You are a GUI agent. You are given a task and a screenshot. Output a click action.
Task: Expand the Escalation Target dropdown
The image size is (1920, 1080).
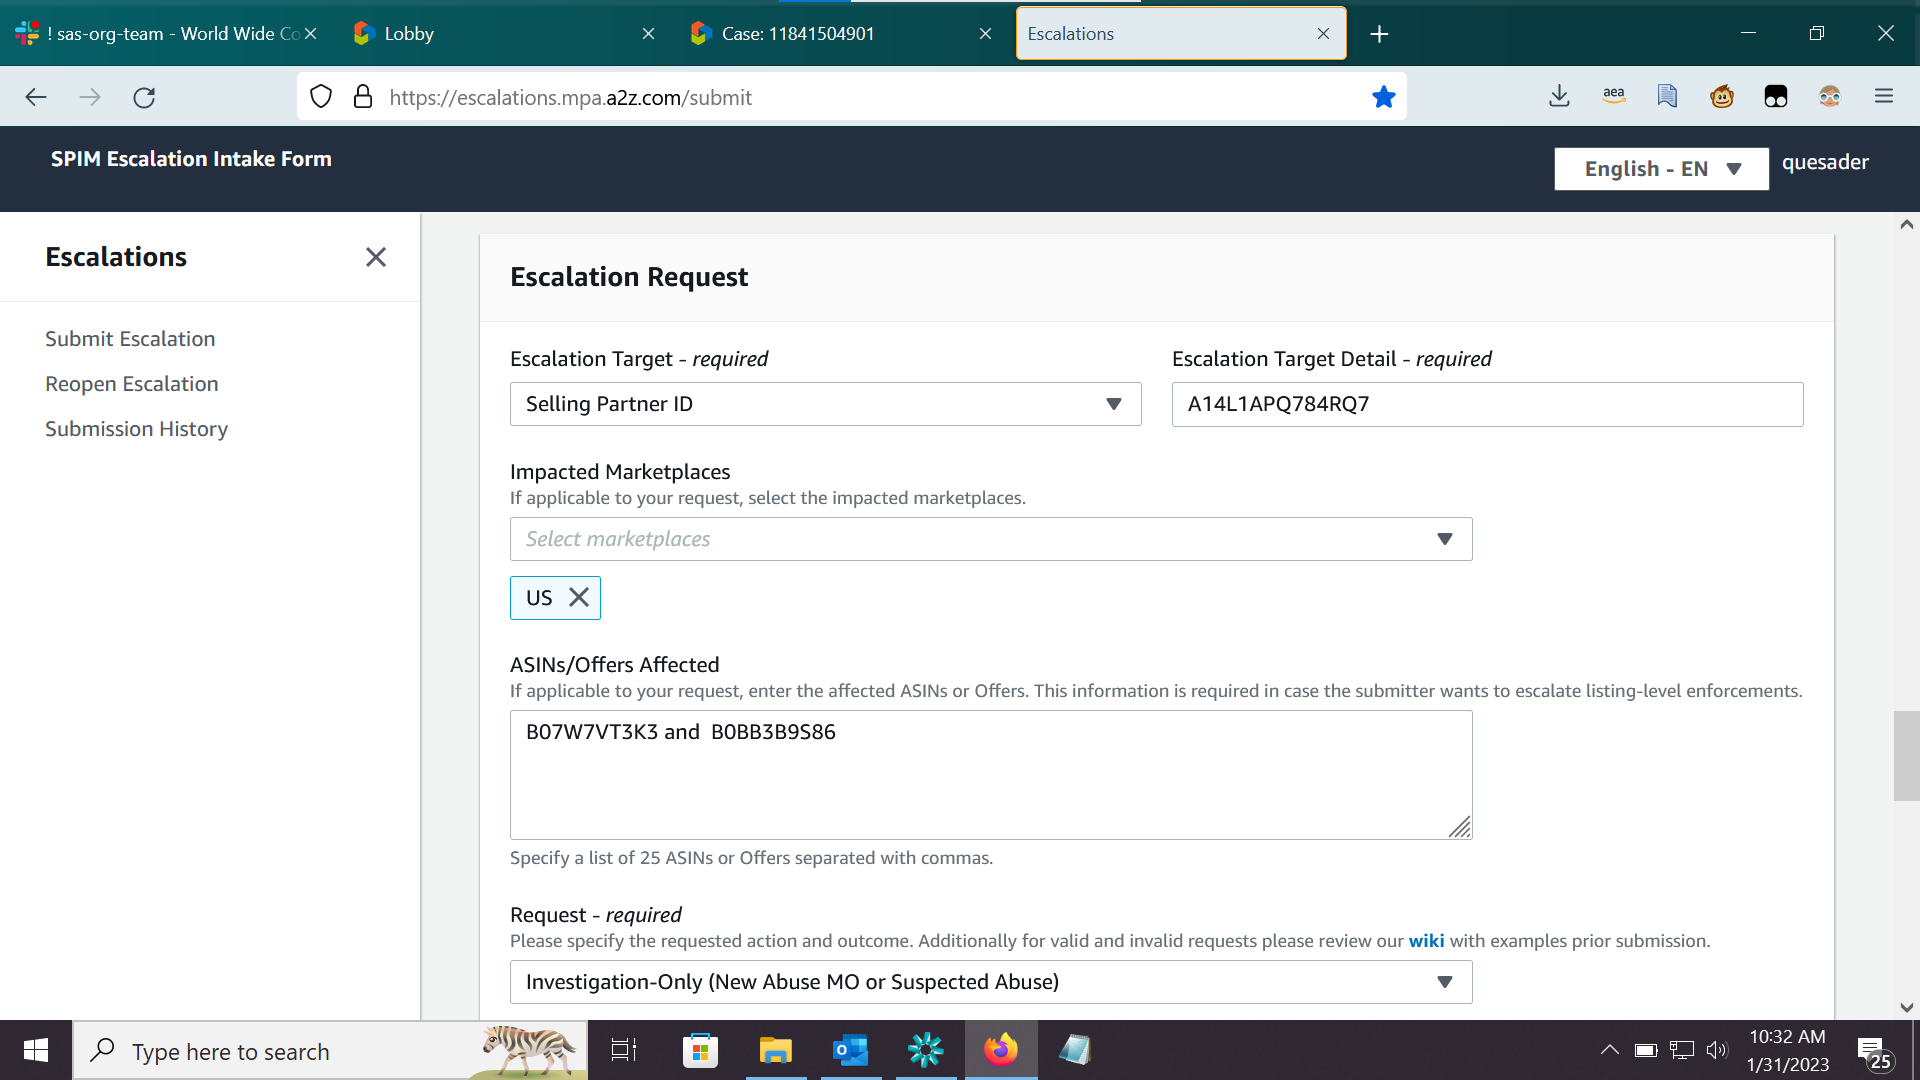tap(825, 404)
